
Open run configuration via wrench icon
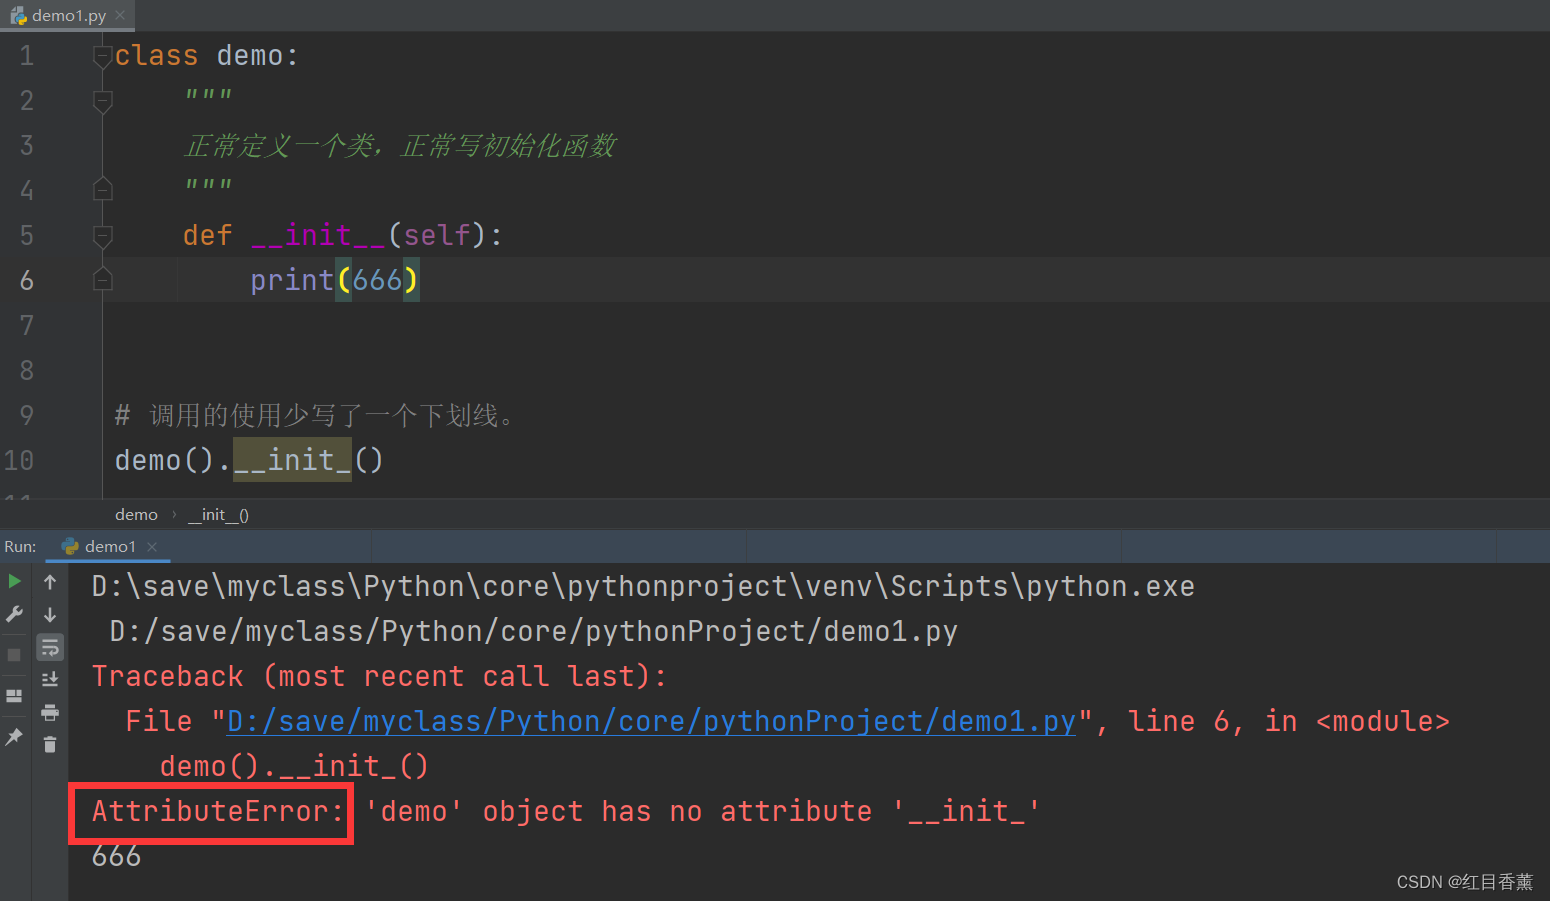point(14,614)
